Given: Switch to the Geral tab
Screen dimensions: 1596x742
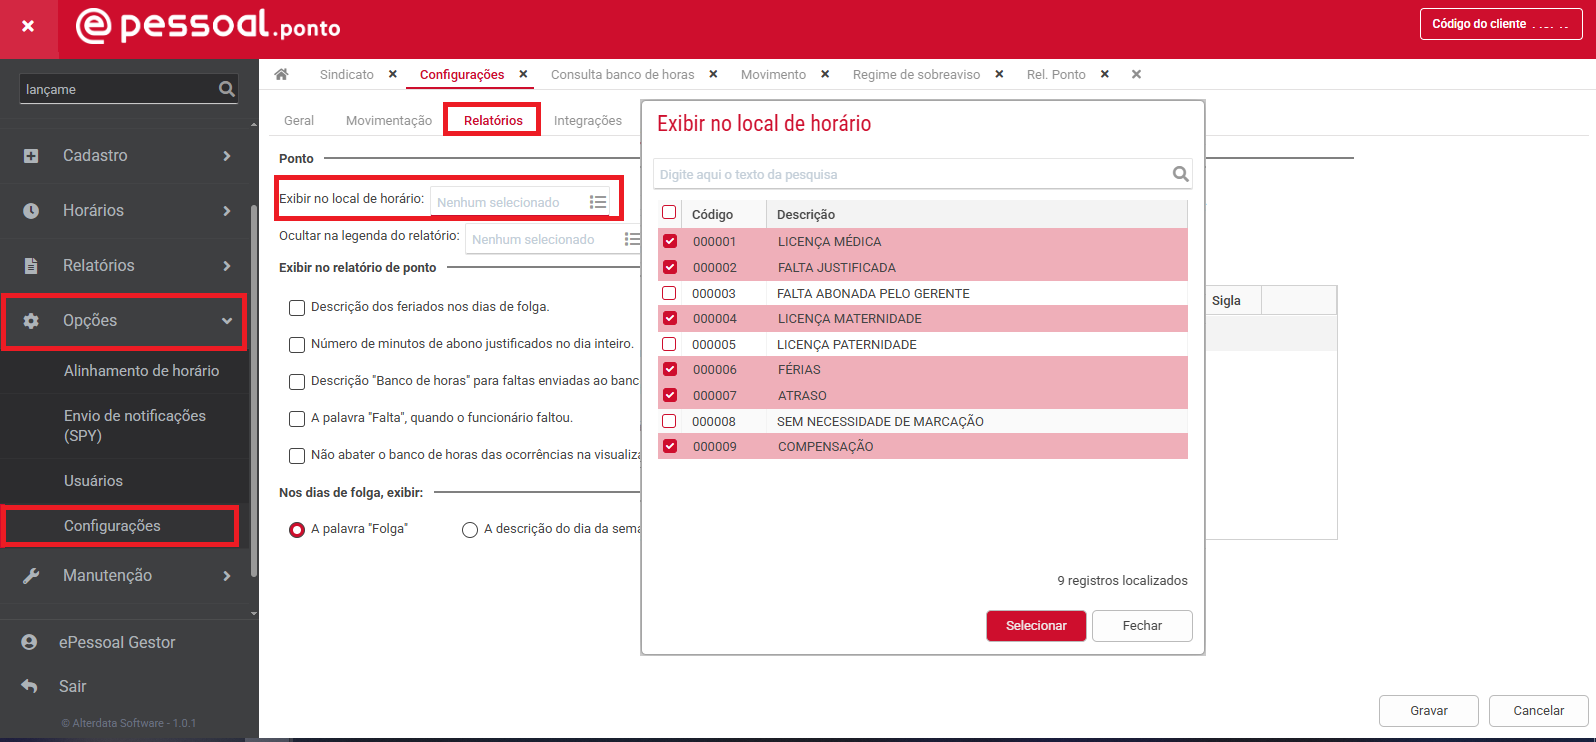Looking at the screenshot, I should coord(299,120).
